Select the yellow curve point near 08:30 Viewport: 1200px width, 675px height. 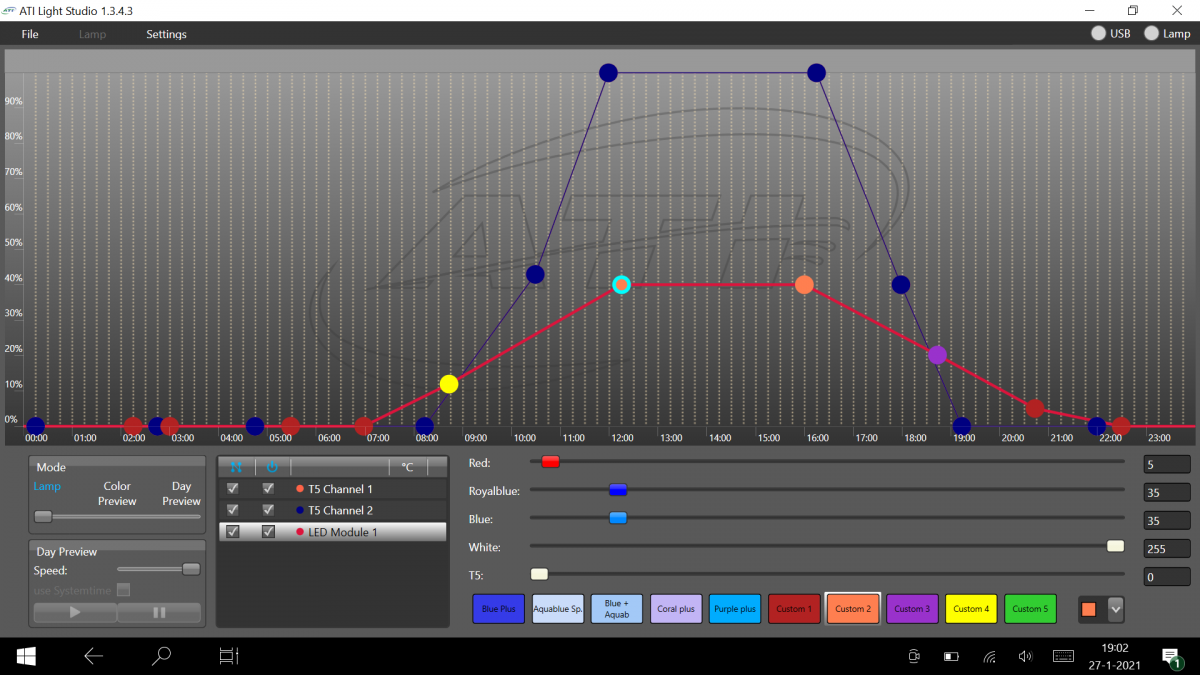coord(449,384)
